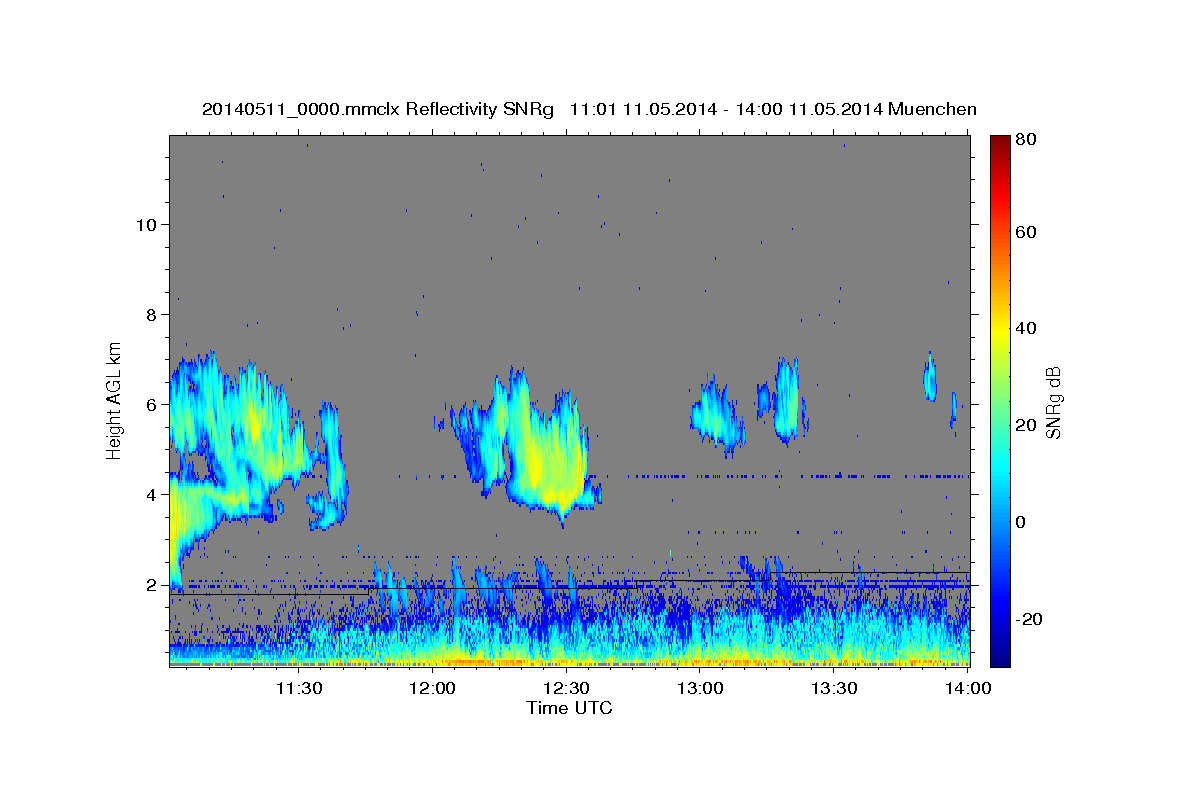Viewport: 1200px width, 800px height.
Task: Click the colorbar value 80
Action: (1026, 141)
